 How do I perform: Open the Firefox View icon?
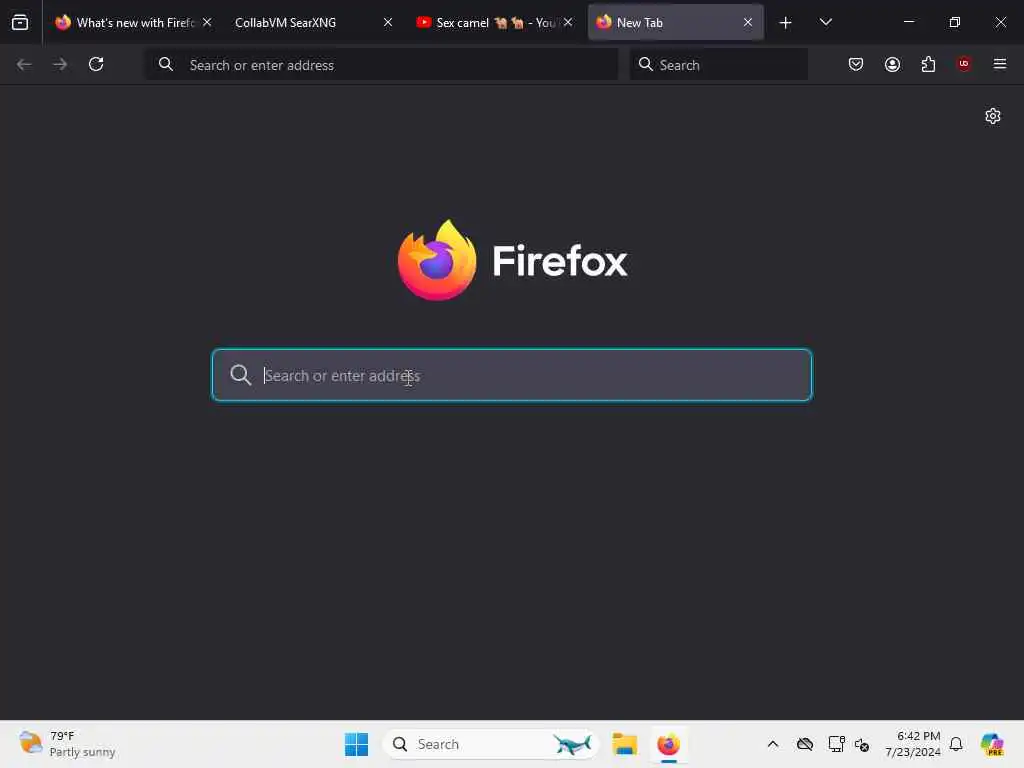(20, 23)
